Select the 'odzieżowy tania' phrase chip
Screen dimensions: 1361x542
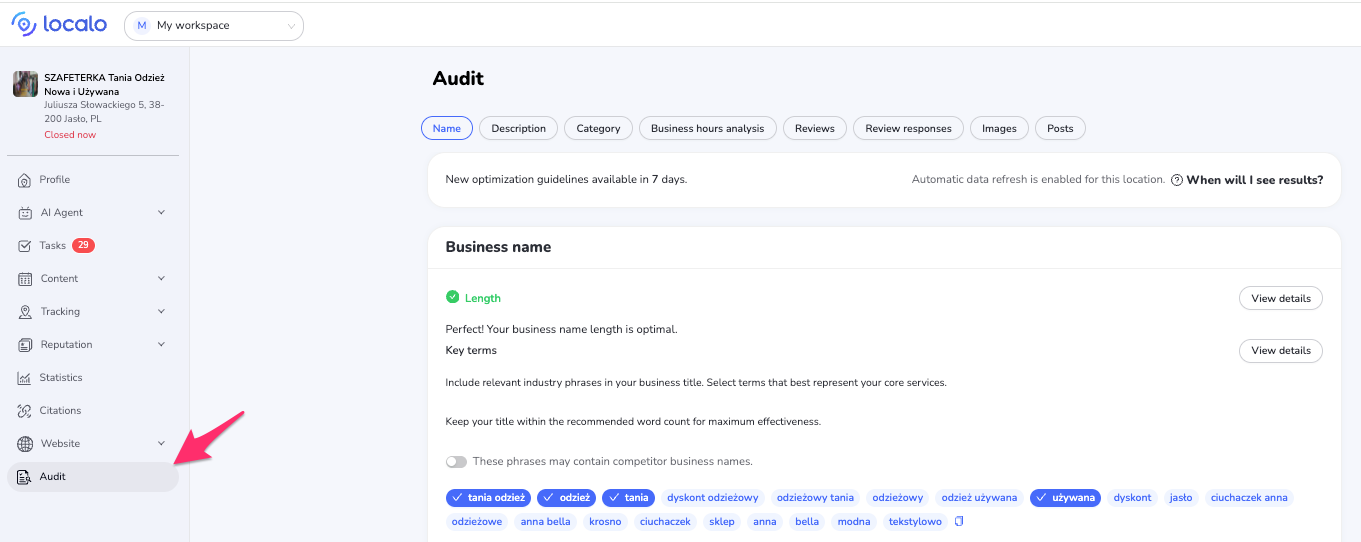[815, 497]
